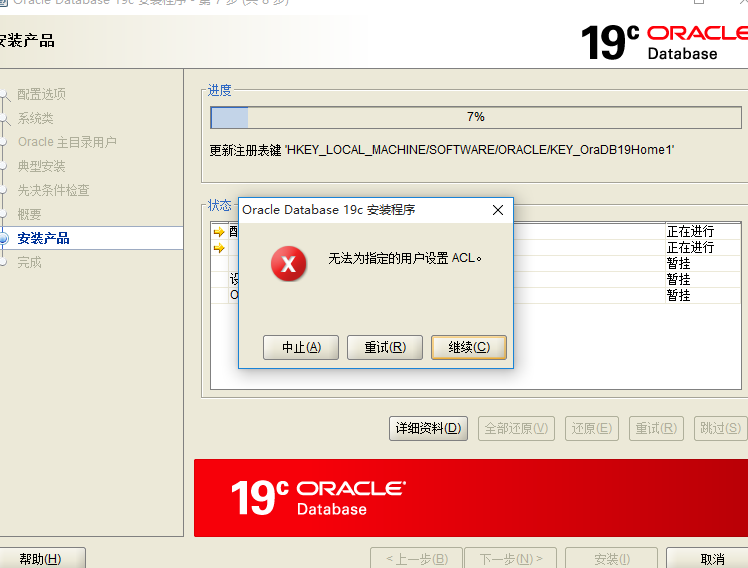The width and height of the screenshot is (748, 568).
Task: Click the registry key update message text
Action: coord(442,150)
